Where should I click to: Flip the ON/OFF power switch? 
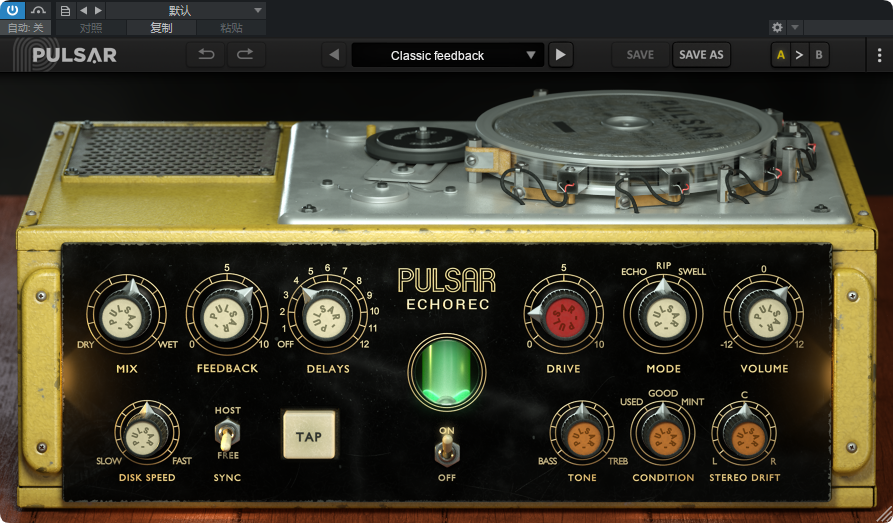pyautogui.click(x=447, y=450)
